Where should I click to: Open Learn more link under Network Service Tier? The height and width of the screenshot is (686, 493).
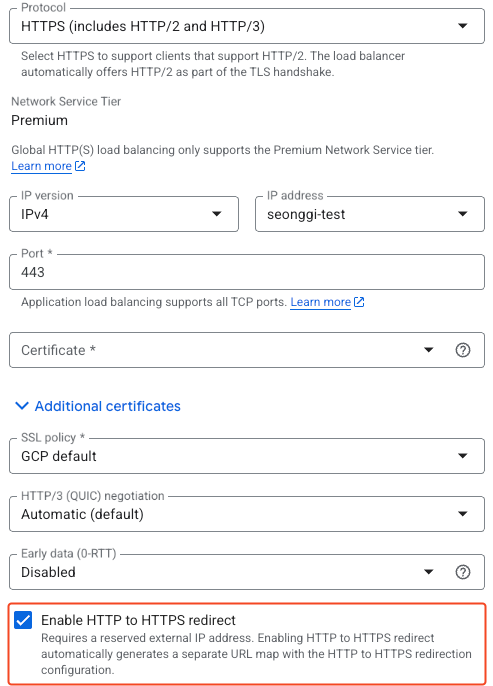click(42, 166)
